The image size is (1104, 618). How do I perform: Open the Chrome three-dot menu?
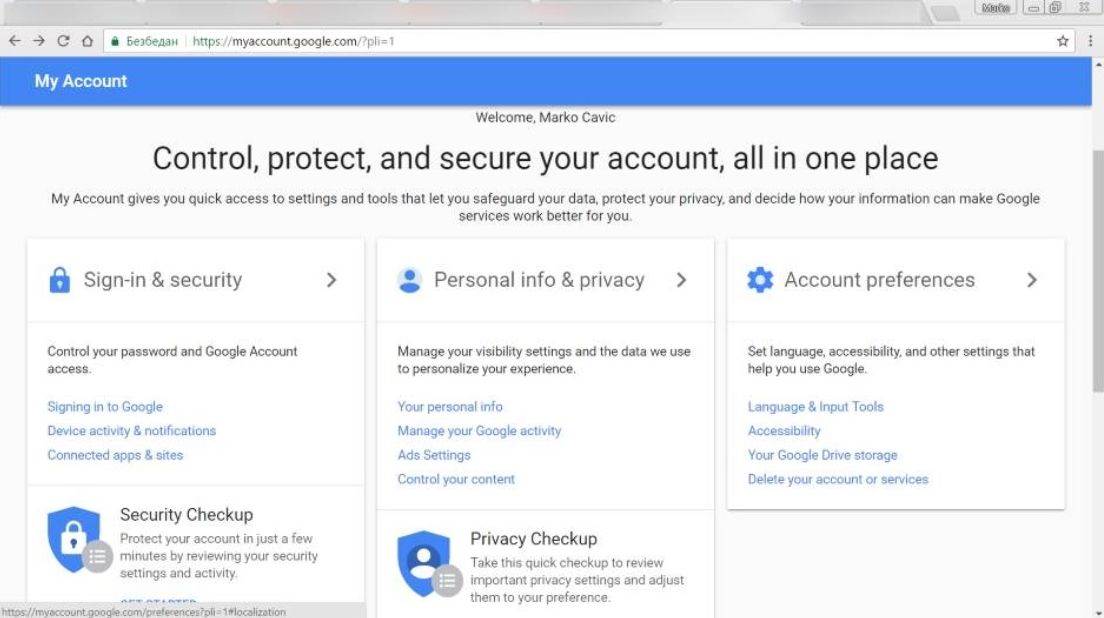[1091, 41]
